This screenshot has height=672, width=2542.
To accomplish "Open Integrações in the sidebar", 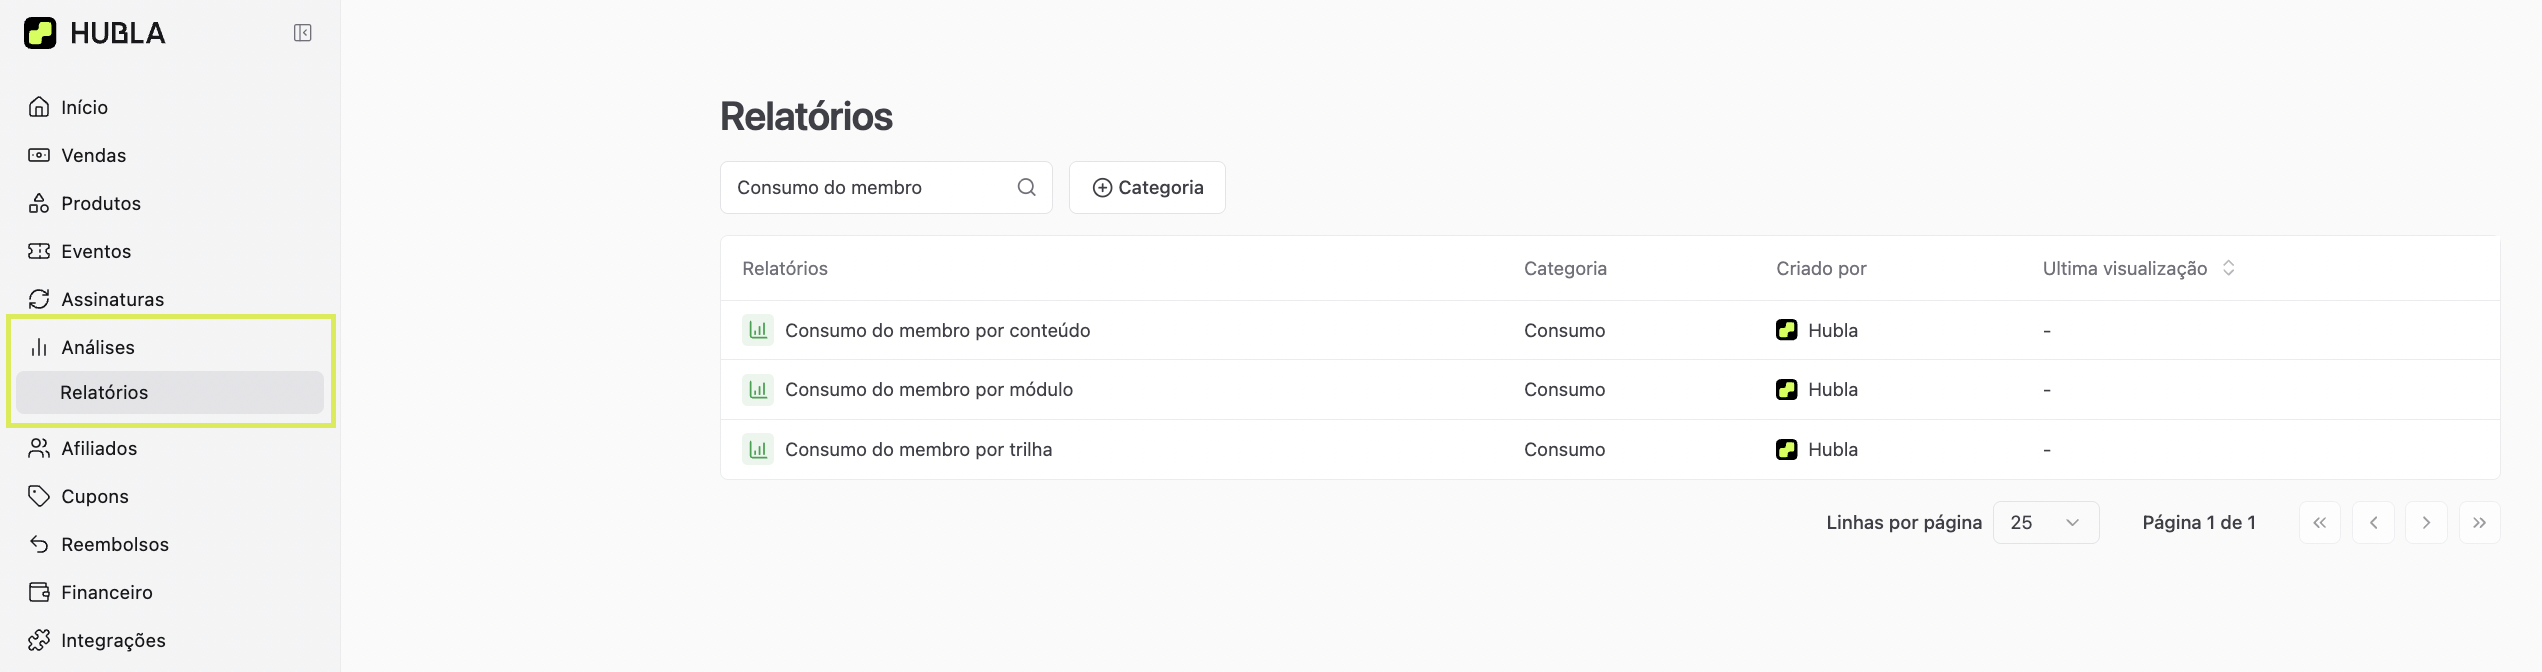I will coord(113,640).
